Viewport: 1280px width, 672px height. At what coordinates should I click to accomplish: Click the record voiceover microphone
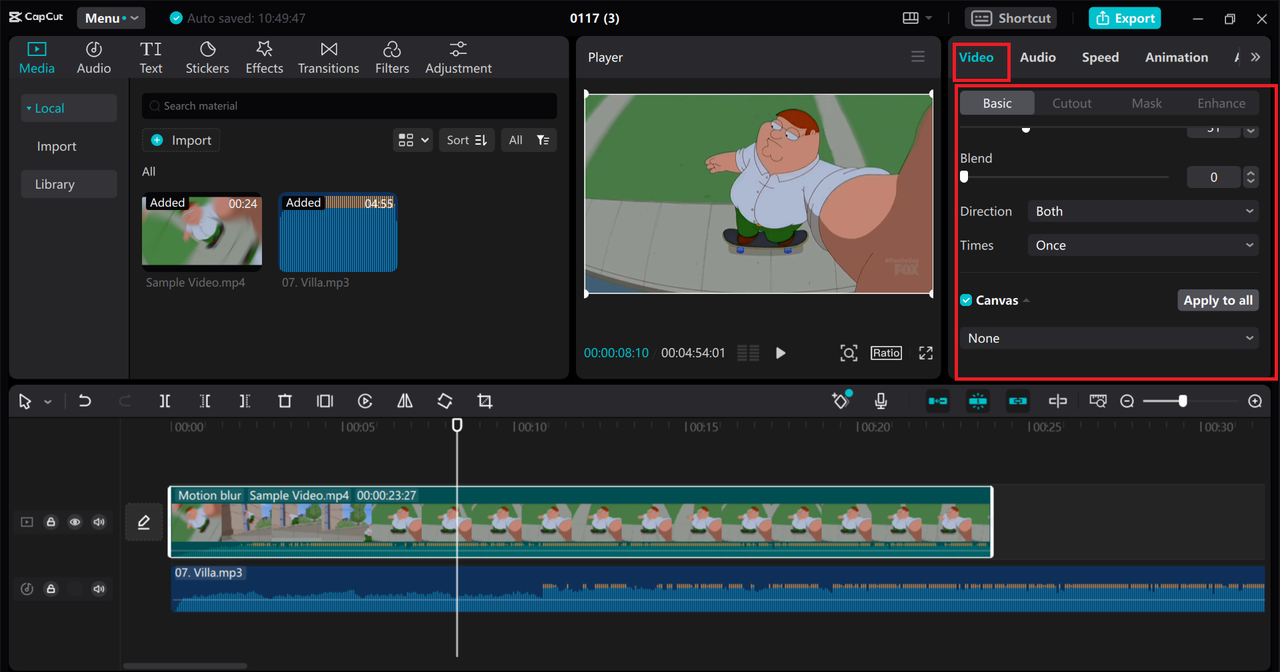click(x=881, y=401)
